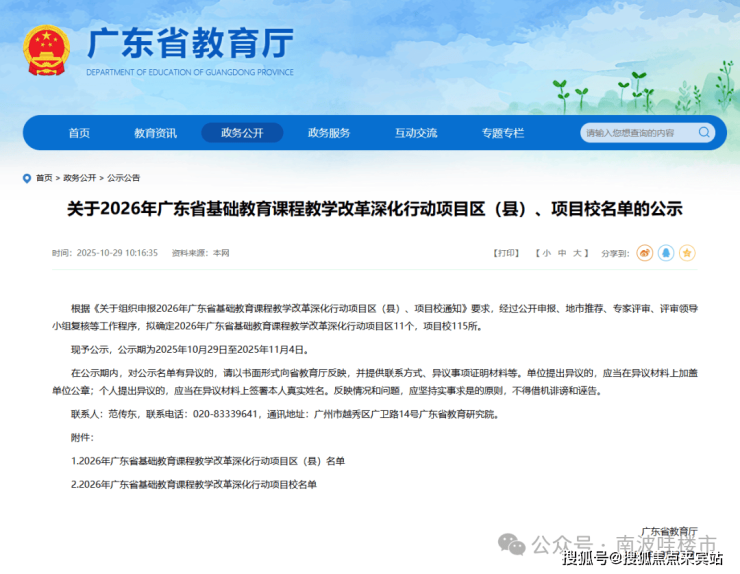The image size is (740, 574).
Task: Click the 打印 print button
Action: [x=506, y=253]
